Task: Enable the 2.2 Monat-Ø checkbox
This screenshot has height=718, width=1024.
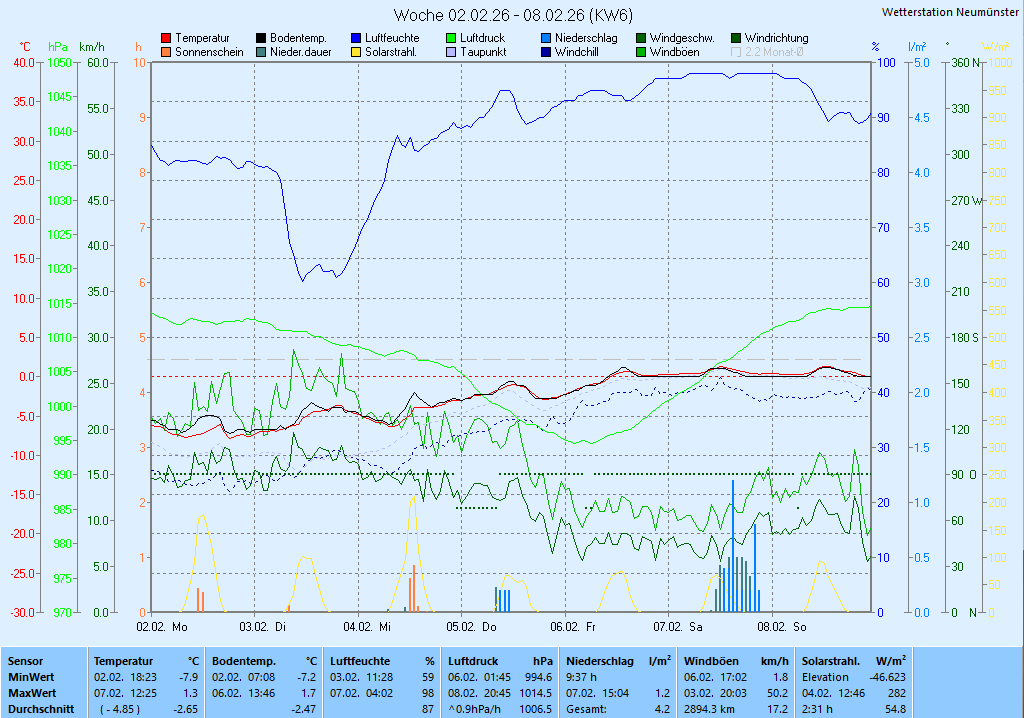Action: (736, 52)
